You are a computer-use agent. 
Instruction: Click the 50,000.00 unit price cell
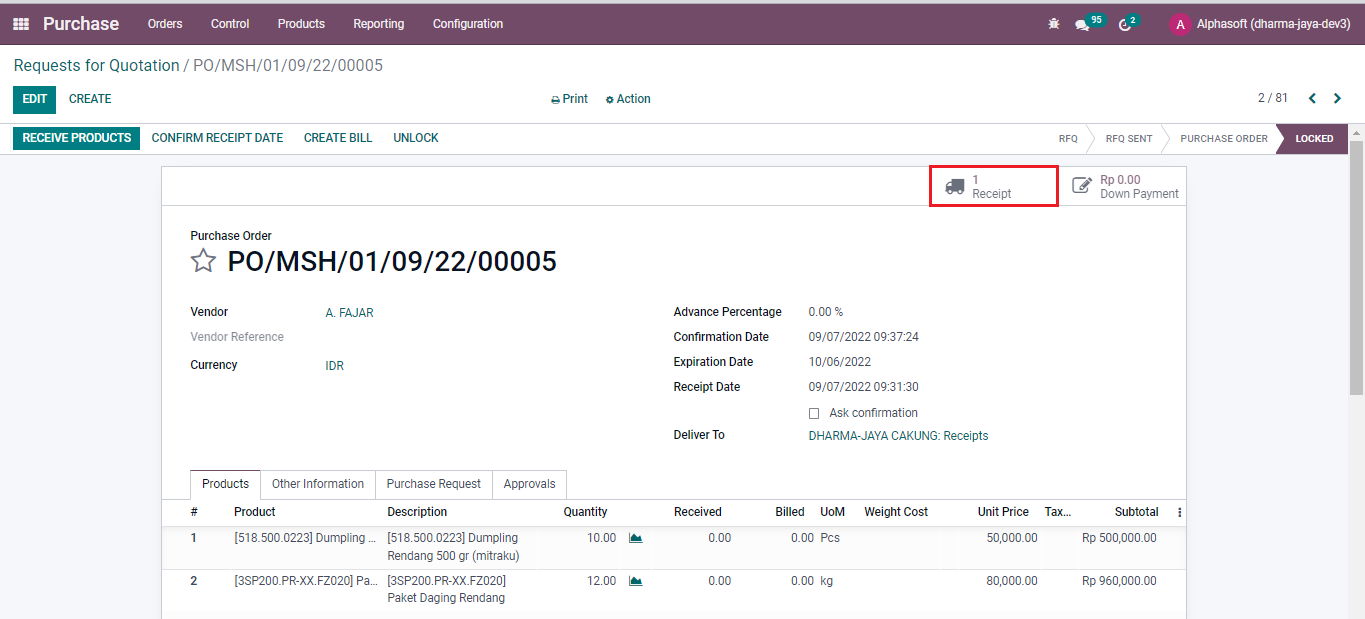coord(1012,538)
